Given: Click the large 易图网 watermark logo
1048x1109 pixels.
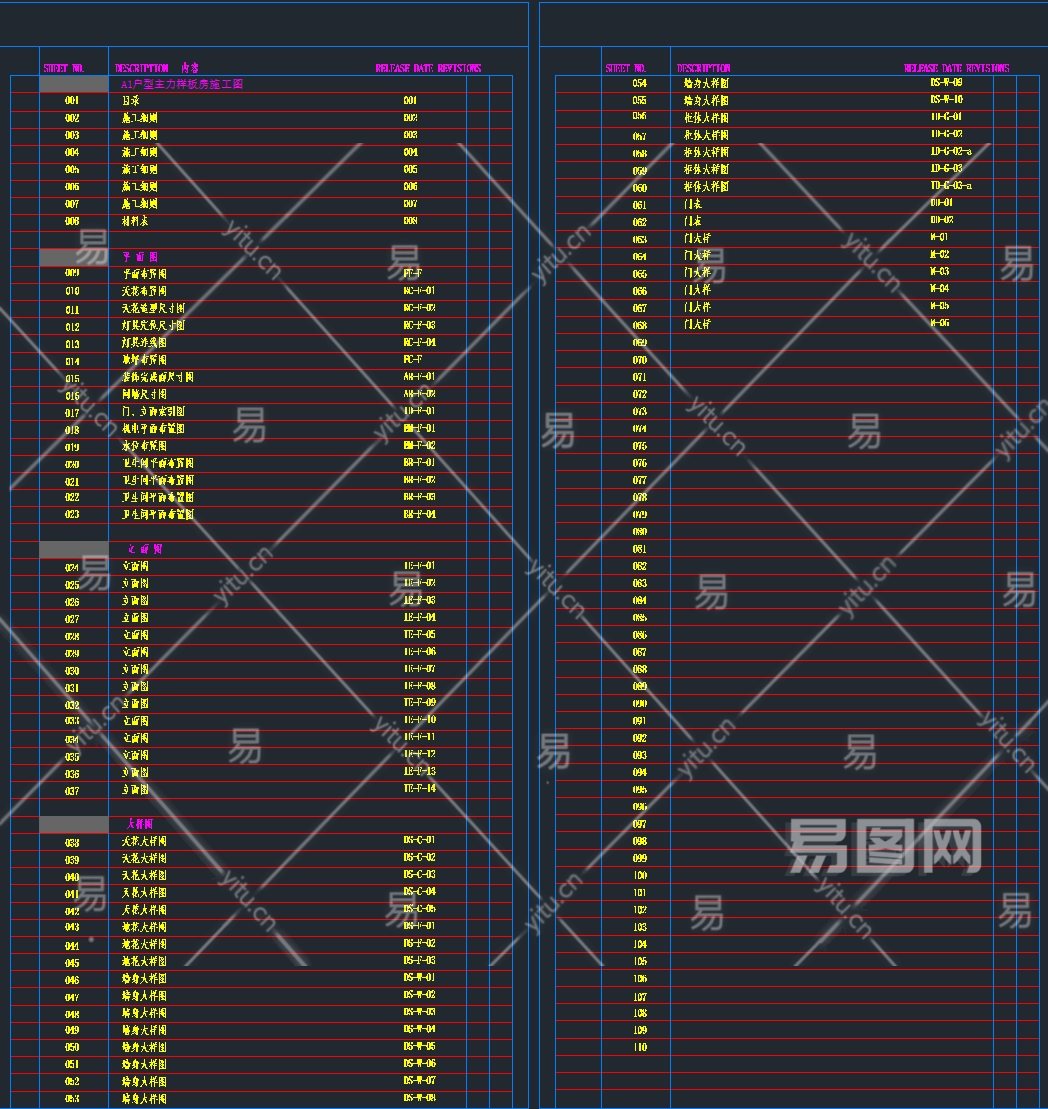Looking at the screenshot, I should pyautogui.click(x=884, y=847).
